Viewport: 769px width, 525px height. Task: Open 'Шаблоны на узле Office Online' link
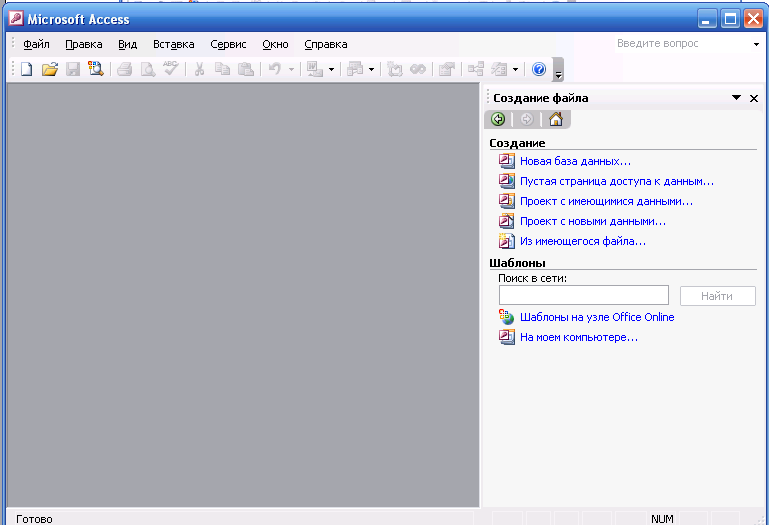(x=597, y=317)
